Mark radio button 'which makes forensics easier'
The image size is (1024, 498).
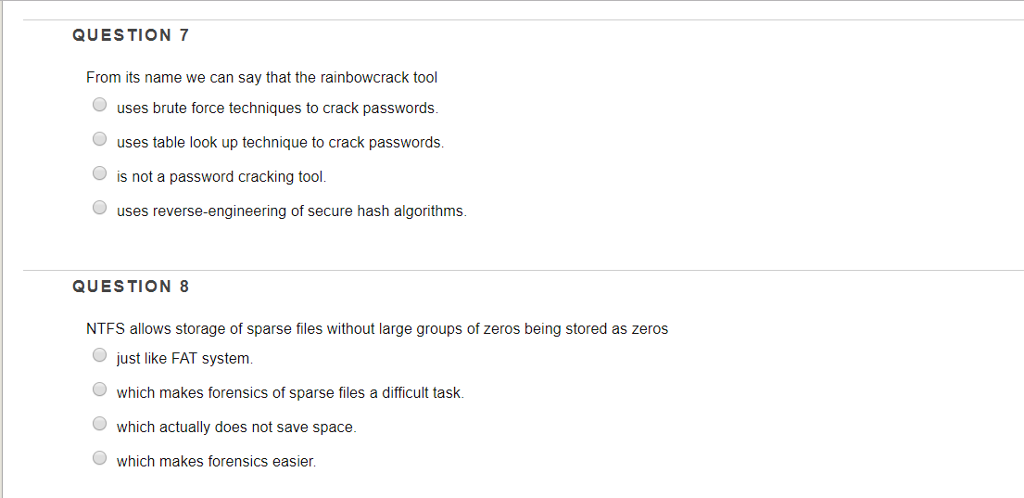99,458
